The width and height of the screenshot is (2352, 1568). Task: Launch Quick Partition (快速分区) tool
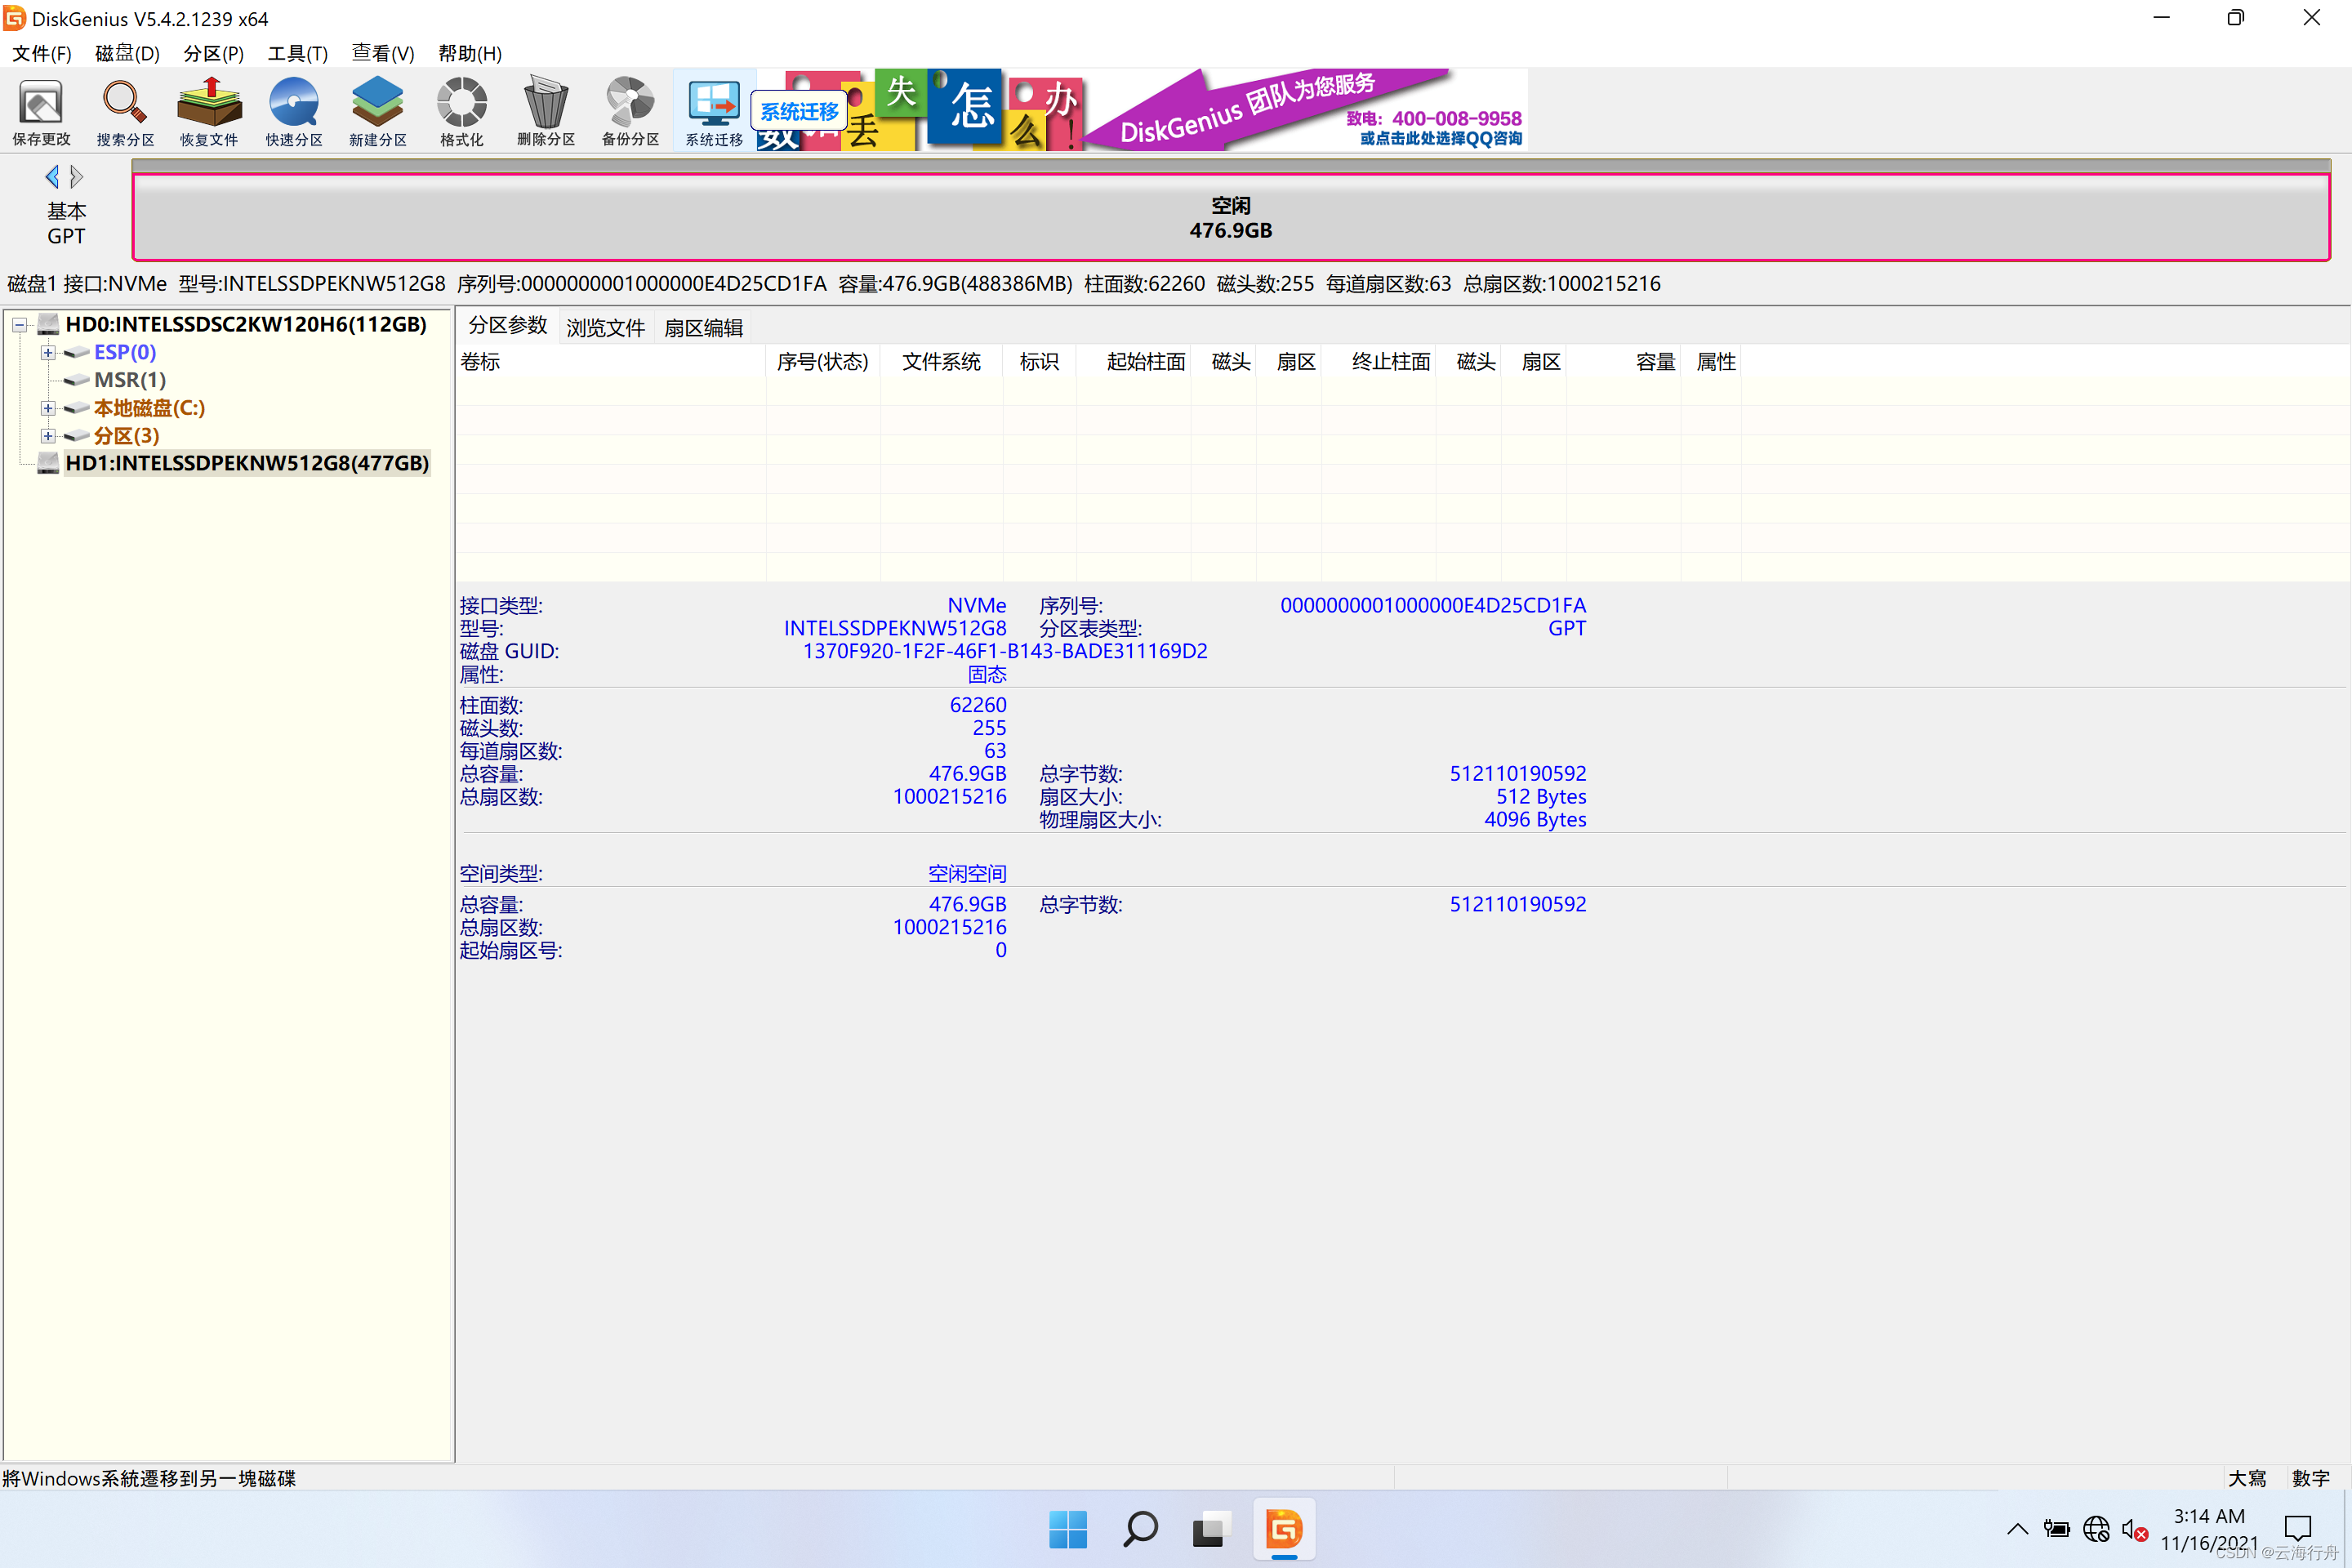click(294, 112)
